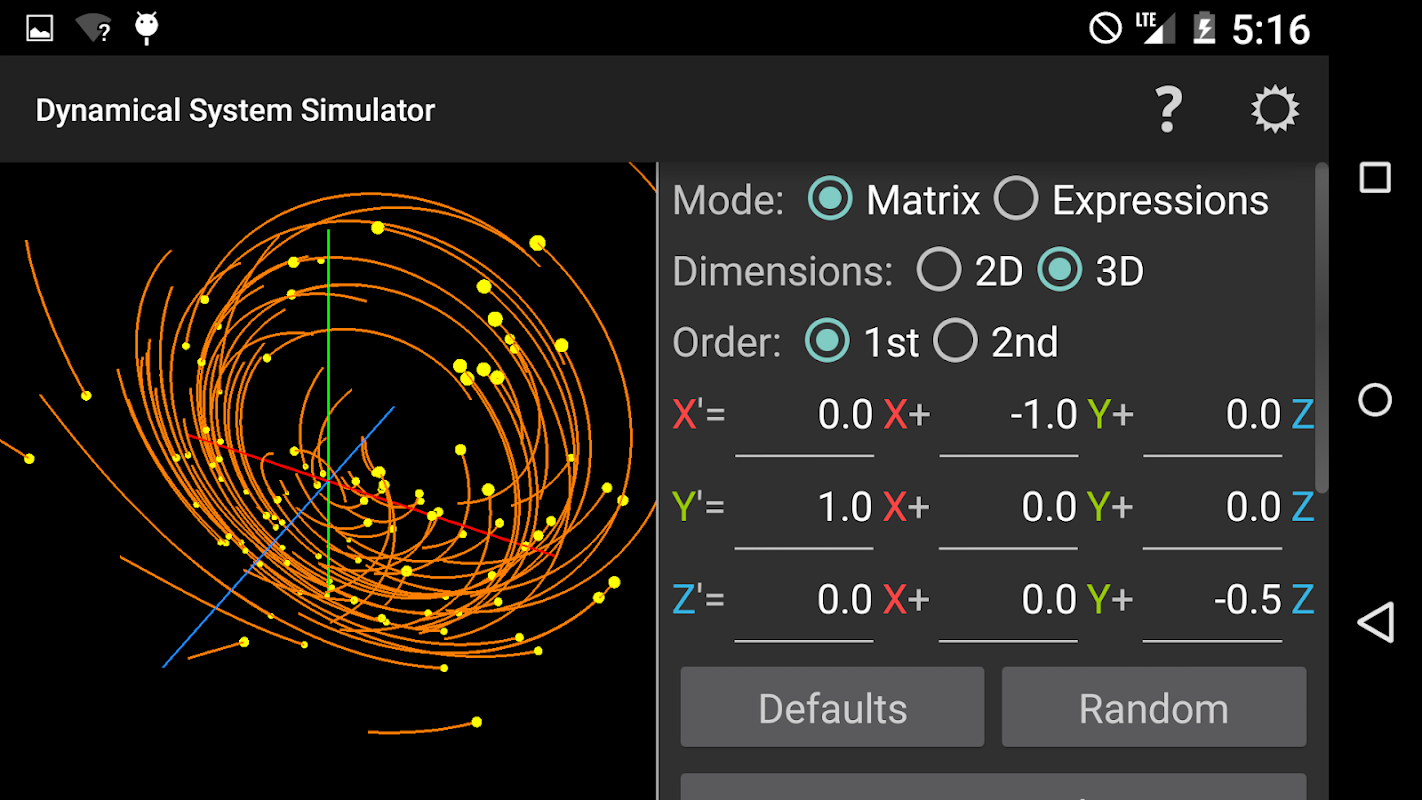Tap the Android debug icon in status bar
This screenshot has width=1422, height=800.
coord(147,28)
